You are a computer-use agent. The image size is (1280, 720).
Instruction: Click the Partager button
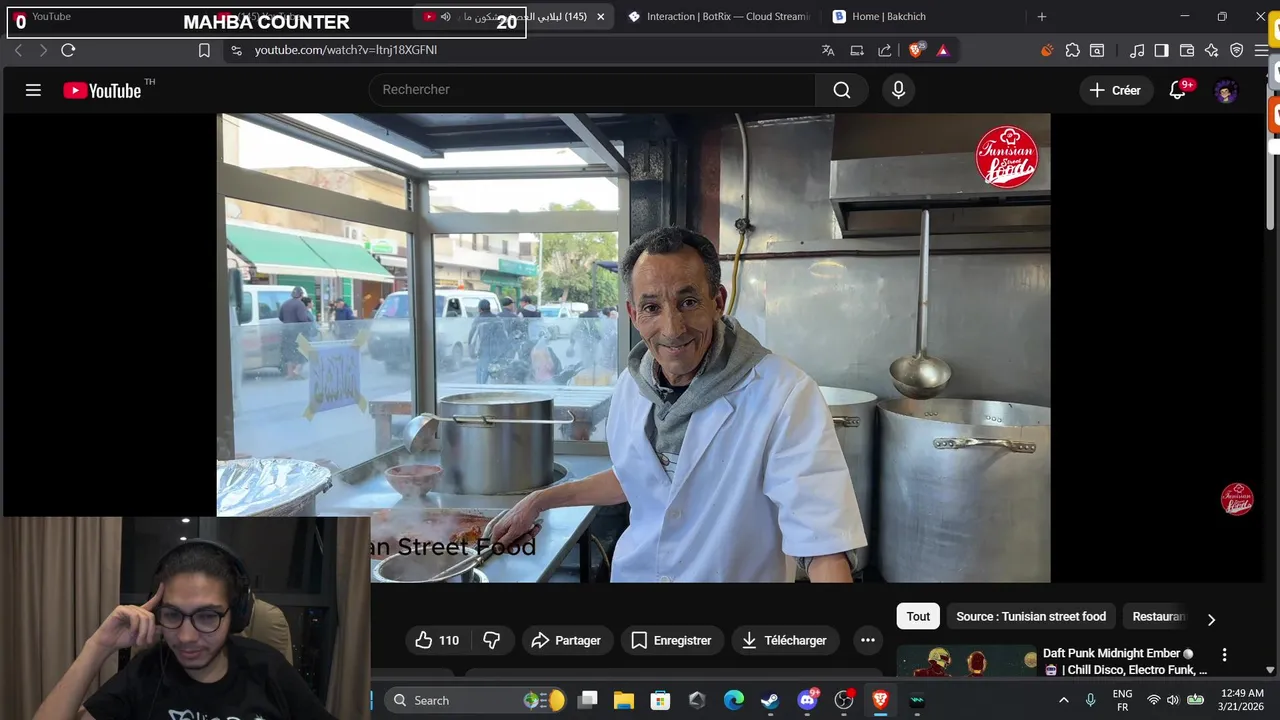tap(567, 640)
